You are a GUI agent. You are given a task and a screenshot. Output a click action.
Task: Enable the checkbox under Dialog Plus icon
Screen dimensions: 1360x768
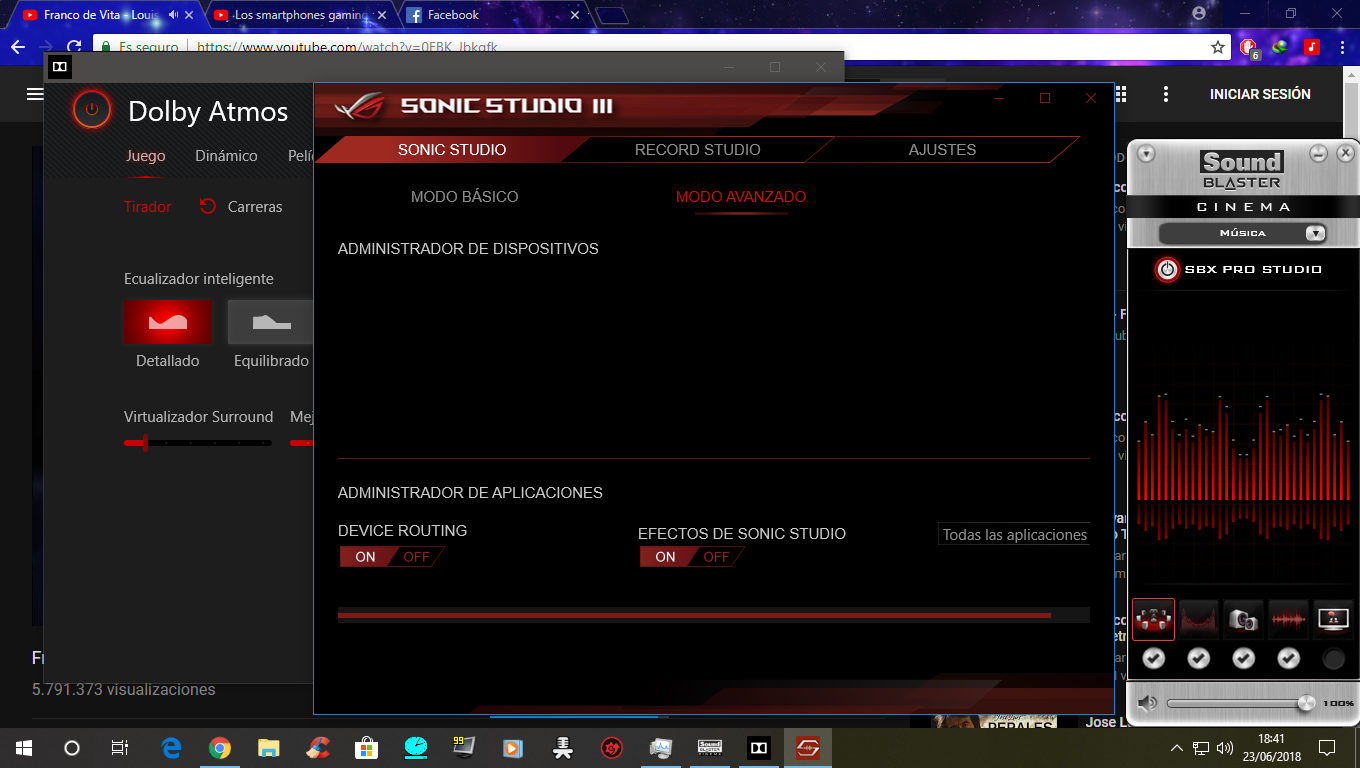coord(1333,658)
